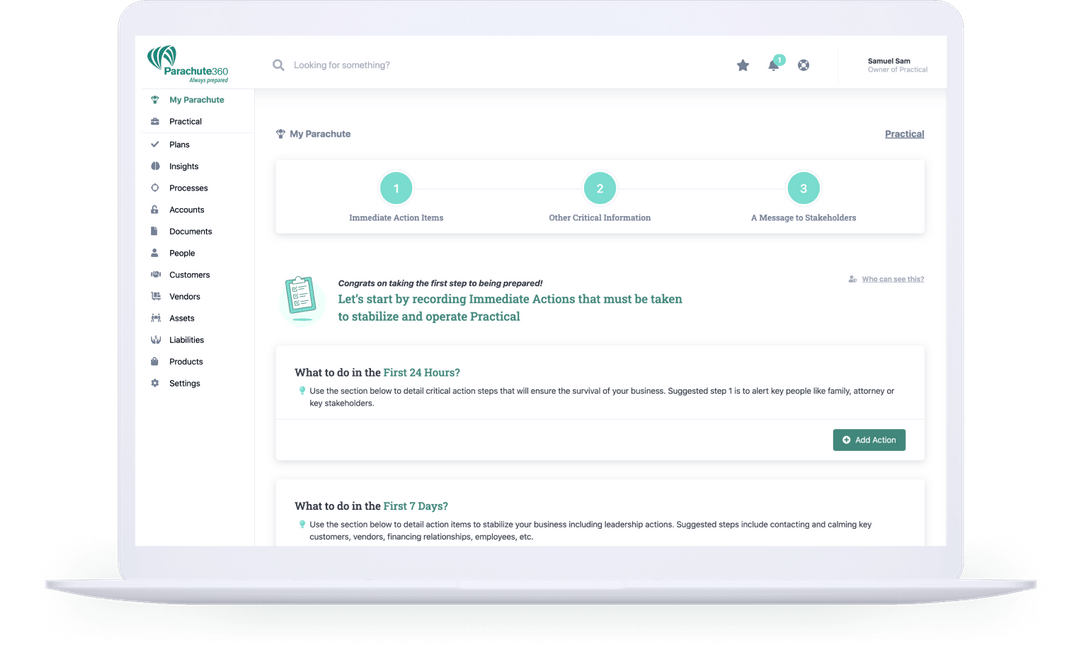This screenshot has width=1080, height=648.
Task: Open Processes in the sidebar
Action: pos(189,188)
